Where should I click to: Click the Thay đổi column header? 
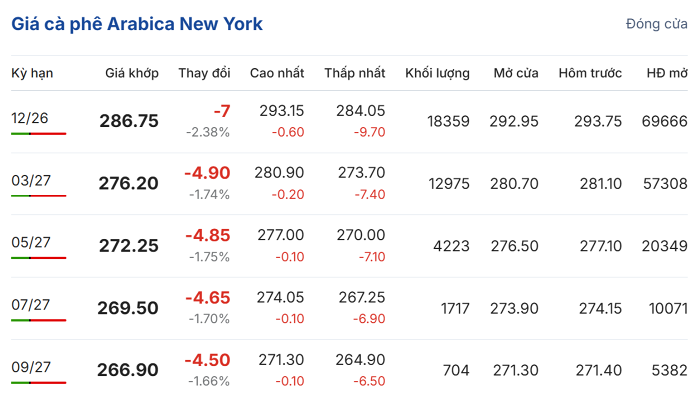point(204,73)
